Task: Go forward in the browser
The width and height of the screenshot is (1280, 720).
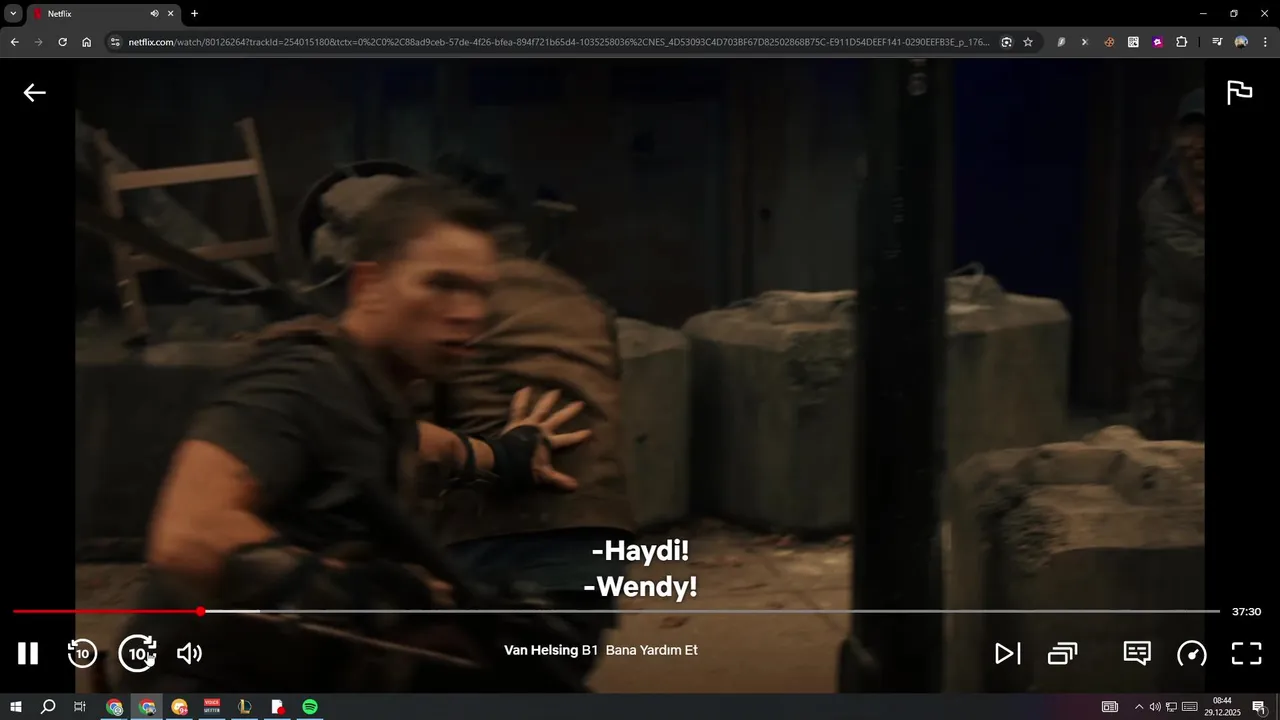Action: click(x=38, y=42)
